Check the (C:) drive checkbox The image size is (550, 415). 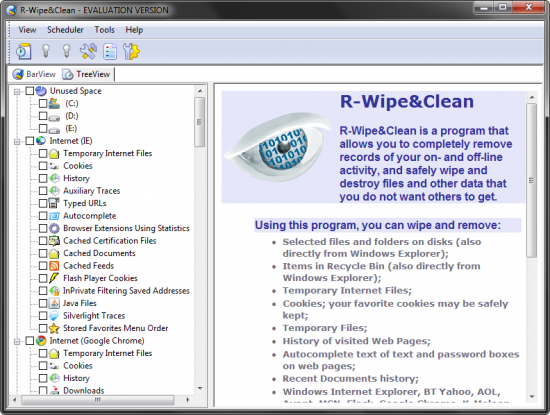[x=43, y=103]
